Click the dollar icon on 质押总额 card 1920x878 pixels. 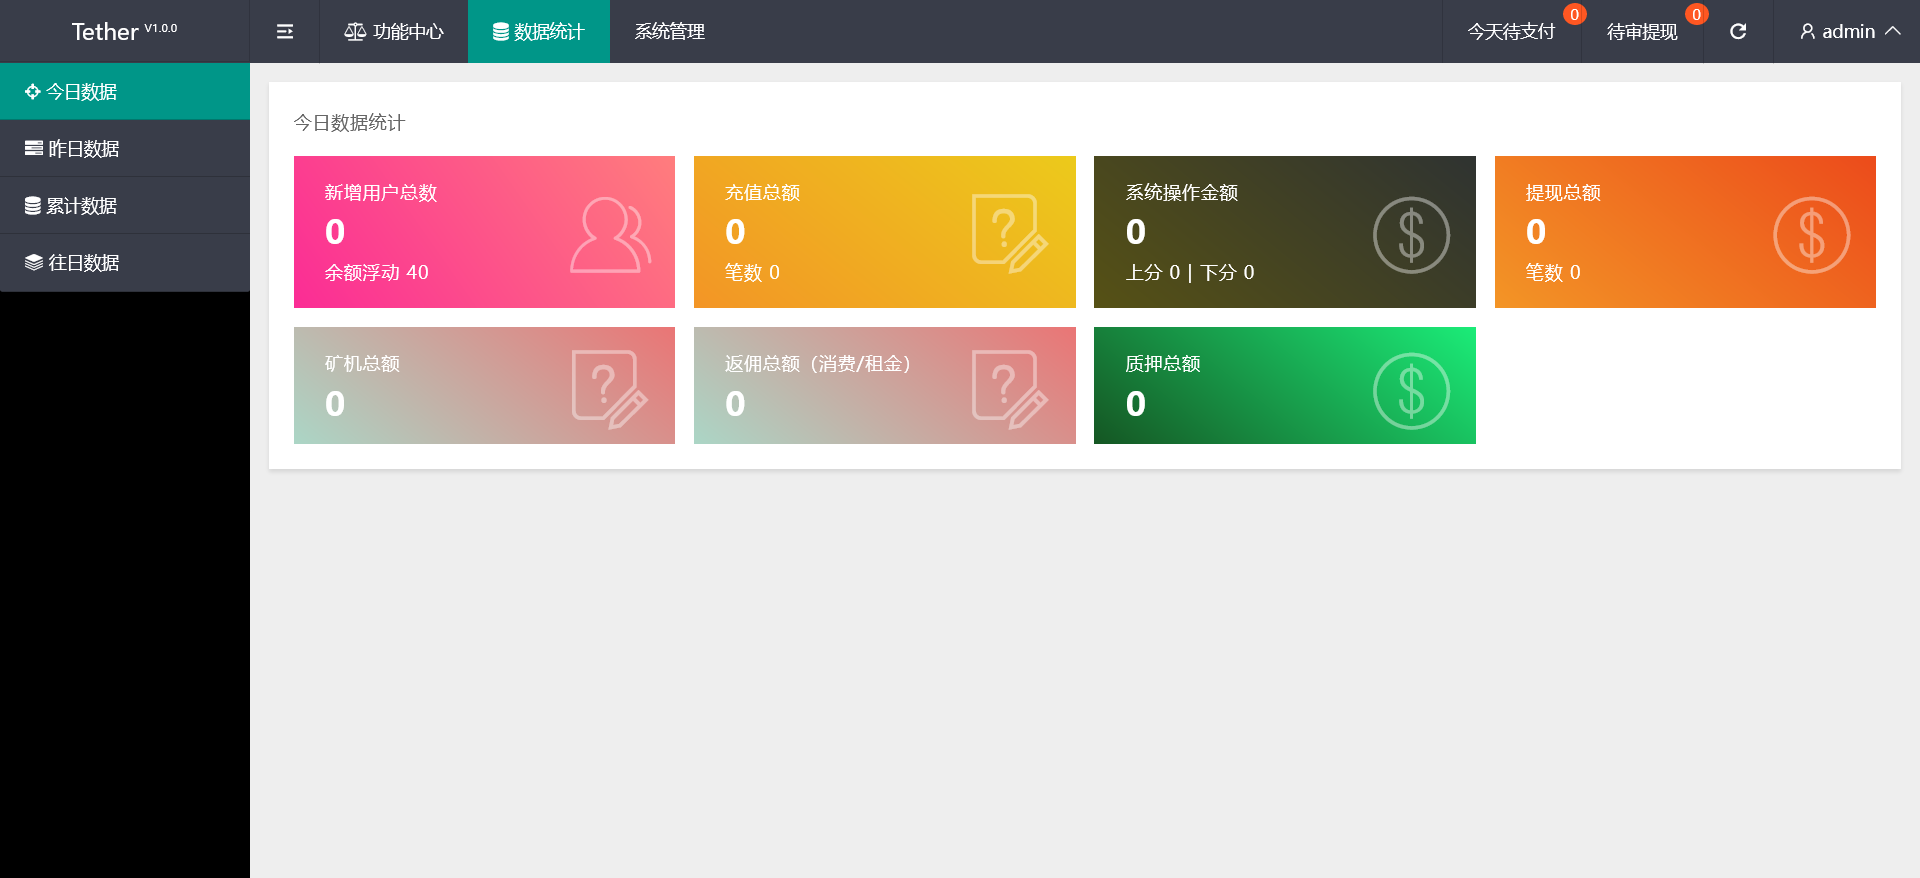point(1411,391)
